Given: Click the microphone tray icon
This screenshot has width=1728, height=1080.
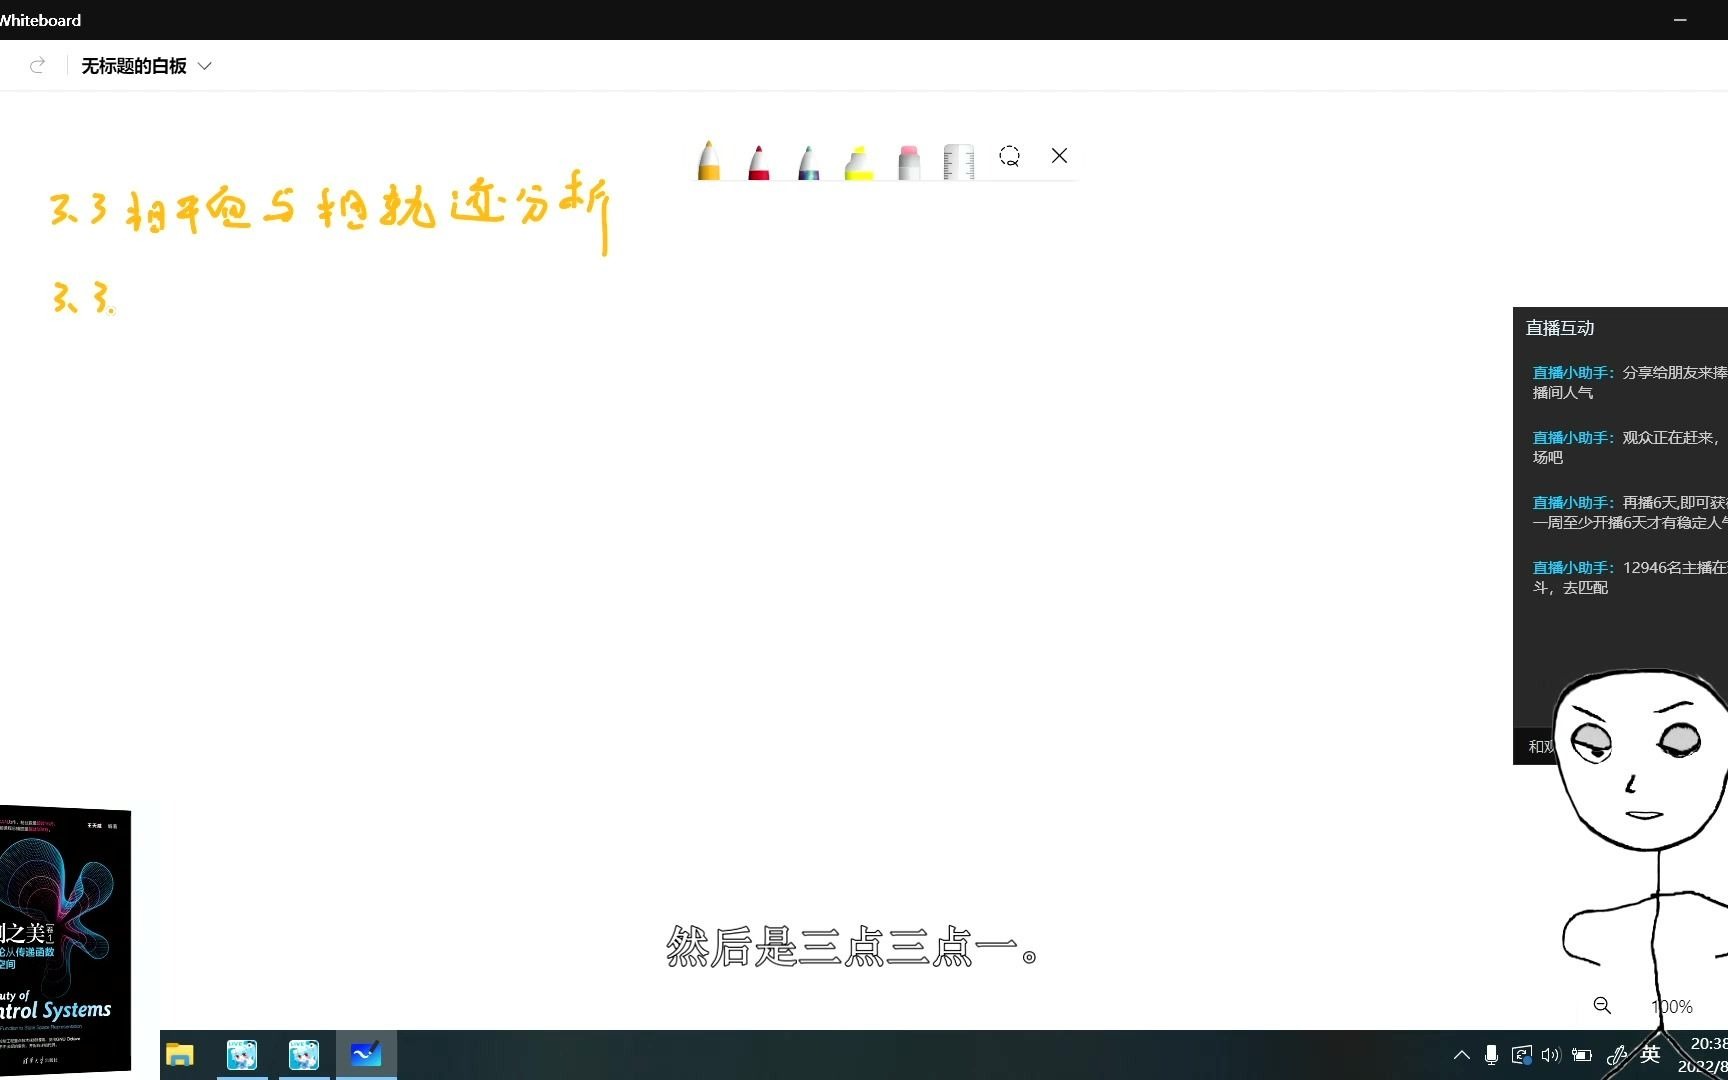Looking at the screenshot, I should coord(1491,1055).
